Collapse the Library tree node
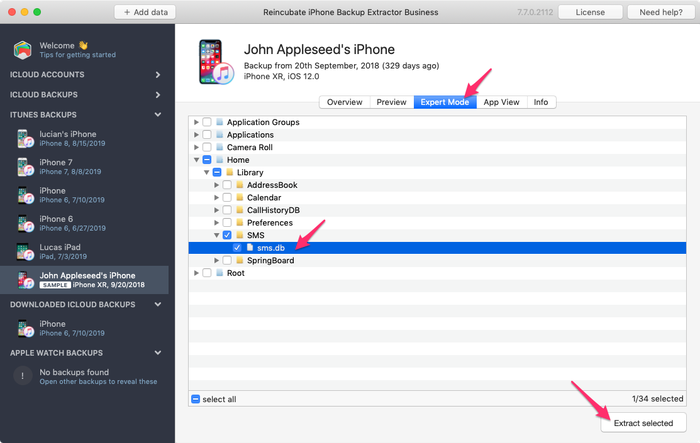Screen dimensions: 700x443 (206, 172)
